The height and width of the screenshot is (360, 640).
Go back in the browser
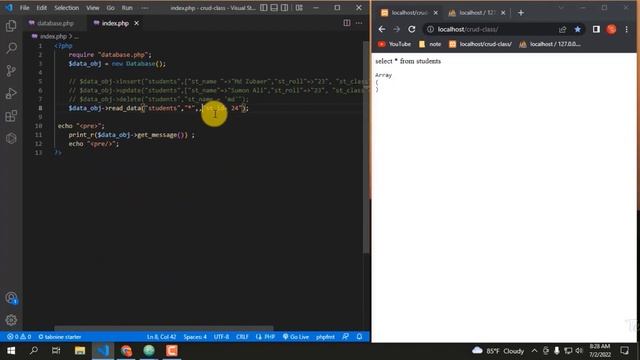click(382, 29)
